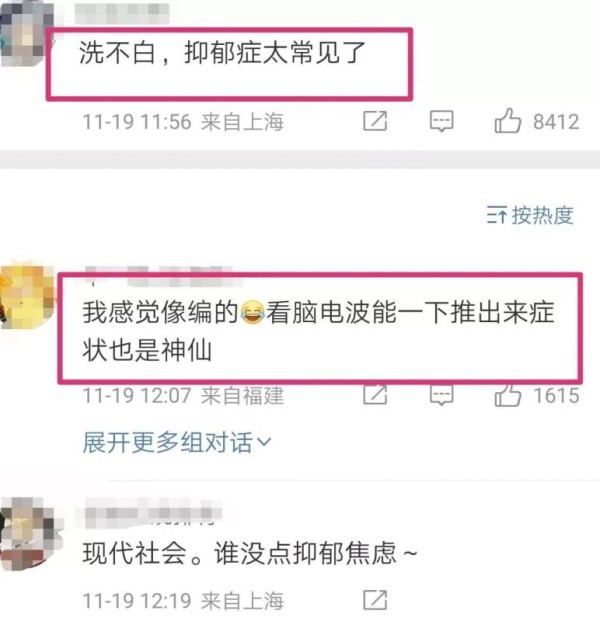Viewport: 600px width, 621px height.
Task: Like the comment with 8412 likes
Action: click(x=507, y=120)
